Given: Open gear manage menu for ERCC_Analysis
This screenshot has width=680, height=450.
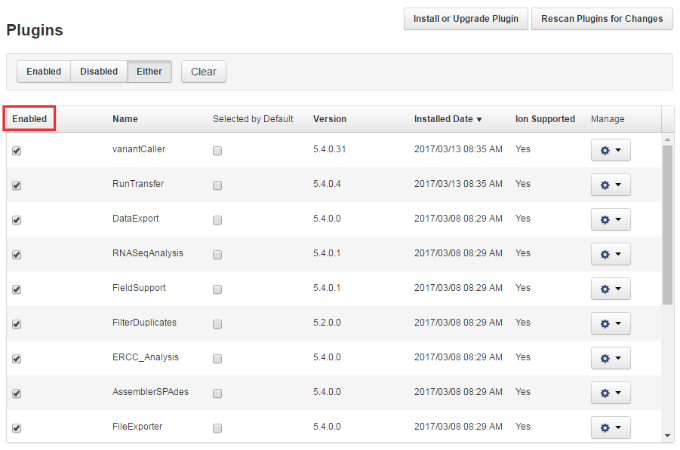Looking at the screenshot, I should click(610, 358).
